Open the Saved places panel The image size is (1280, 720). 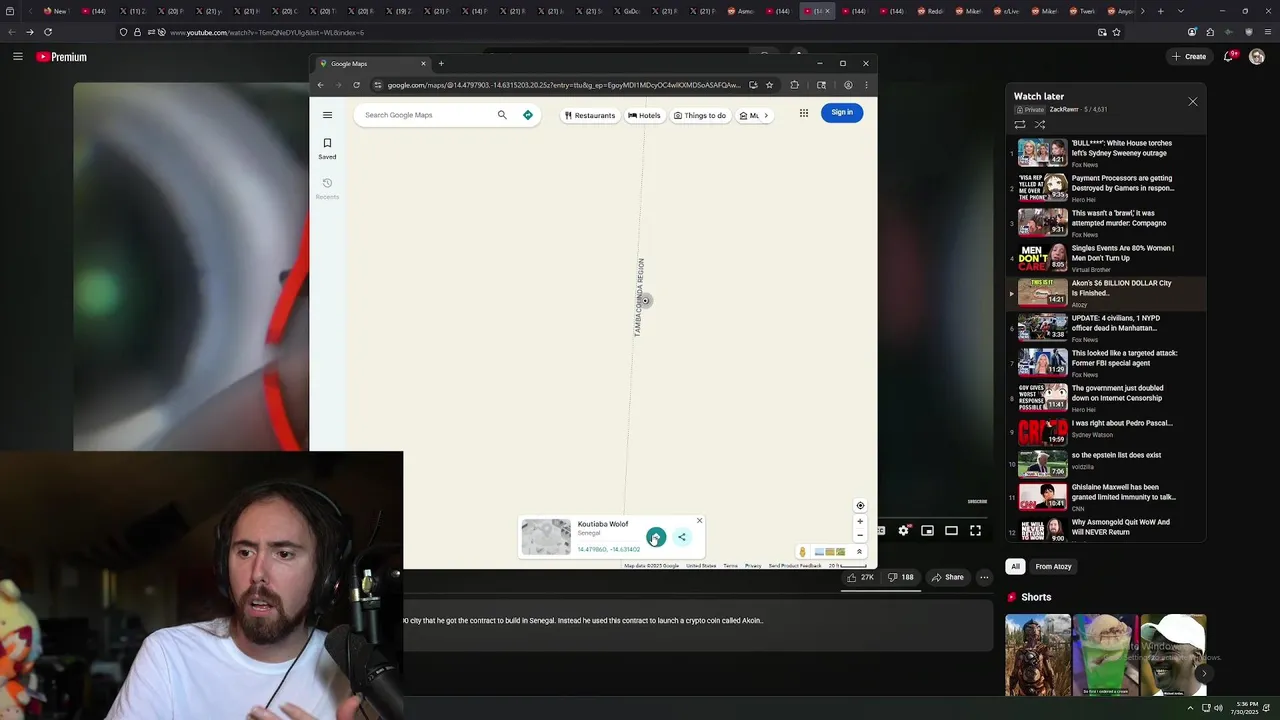[x=327, y=149]
